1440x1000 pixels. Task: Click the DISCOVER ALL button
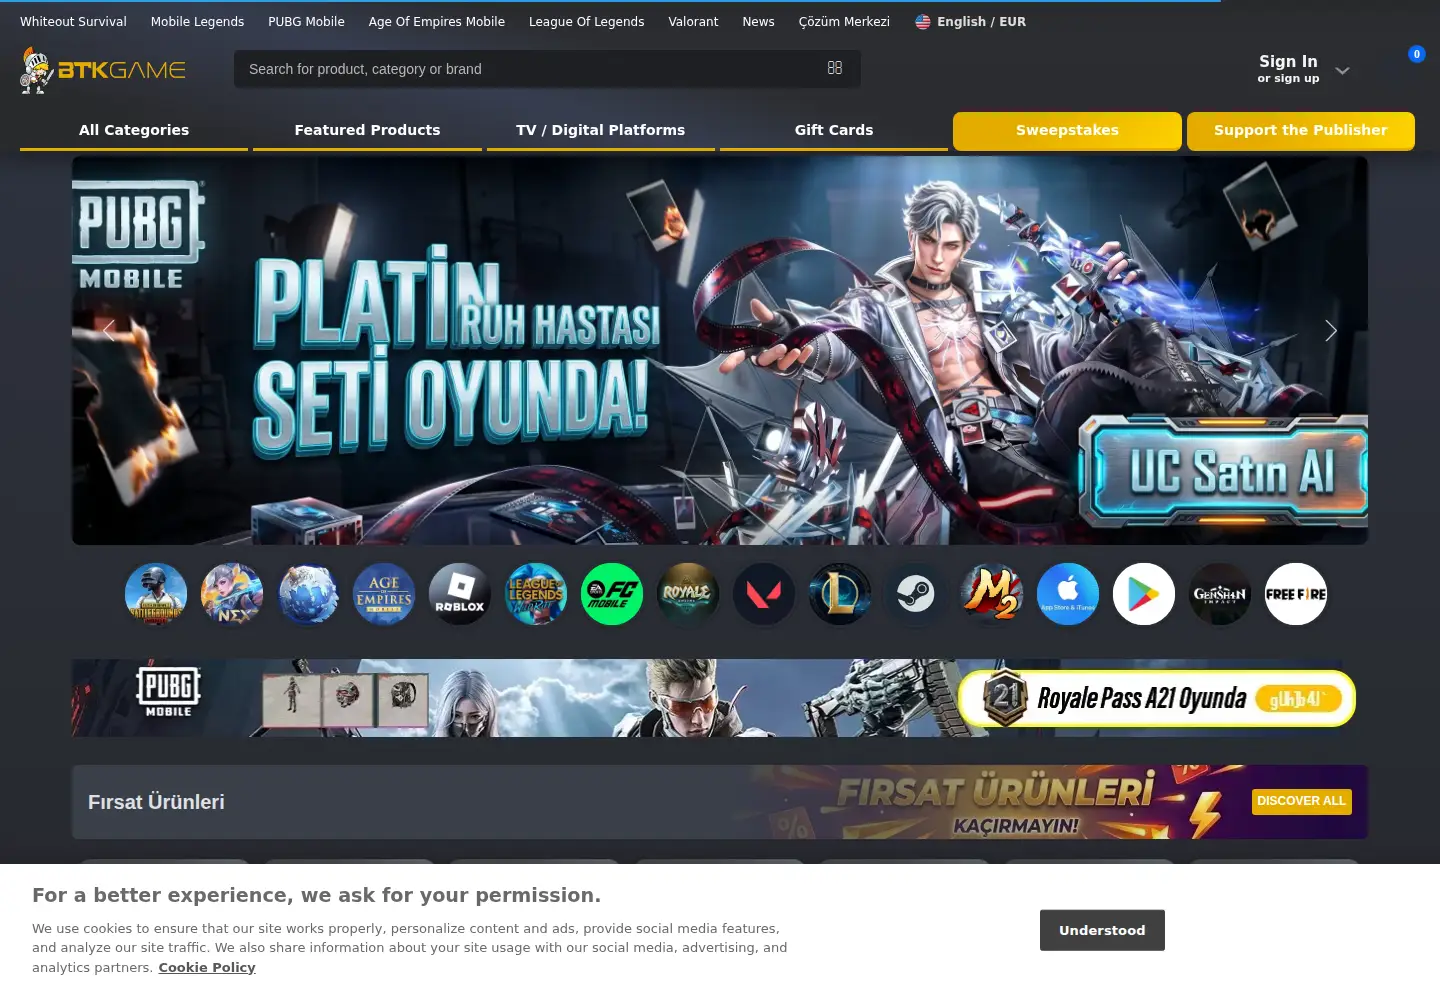1301,801
